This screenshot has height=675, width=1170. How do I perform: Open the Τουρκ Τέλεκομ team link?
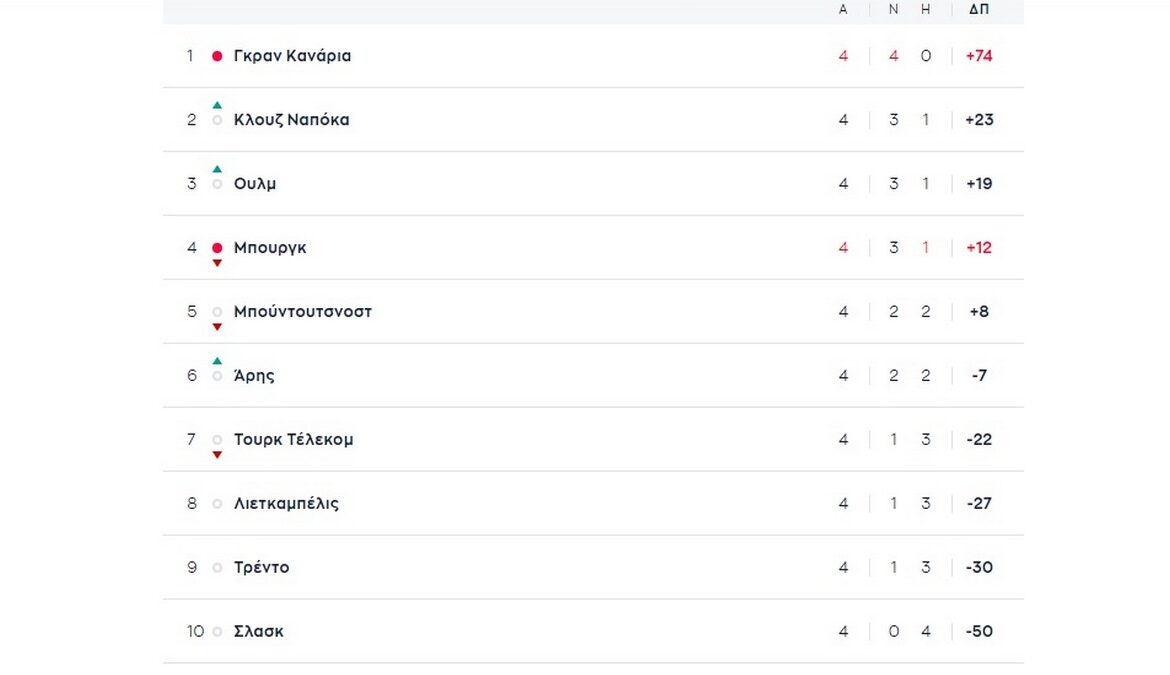tap(293, 440)
